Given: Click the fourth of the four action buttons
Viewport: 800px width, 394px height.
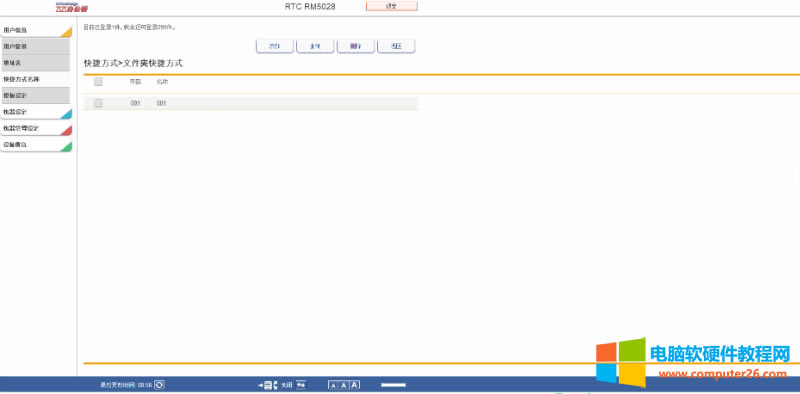Looking at the screenshot, I should 396,46.
